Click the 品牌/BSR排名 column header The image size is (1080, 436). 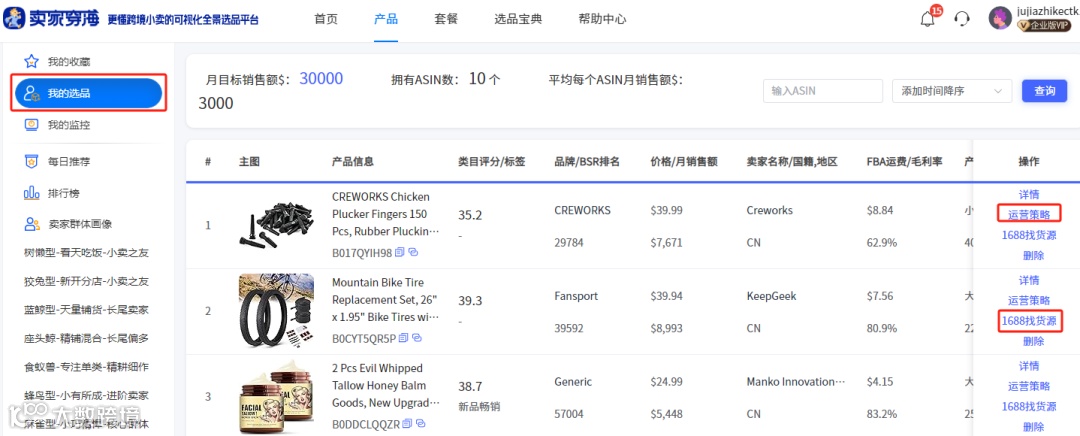point(587,162)
